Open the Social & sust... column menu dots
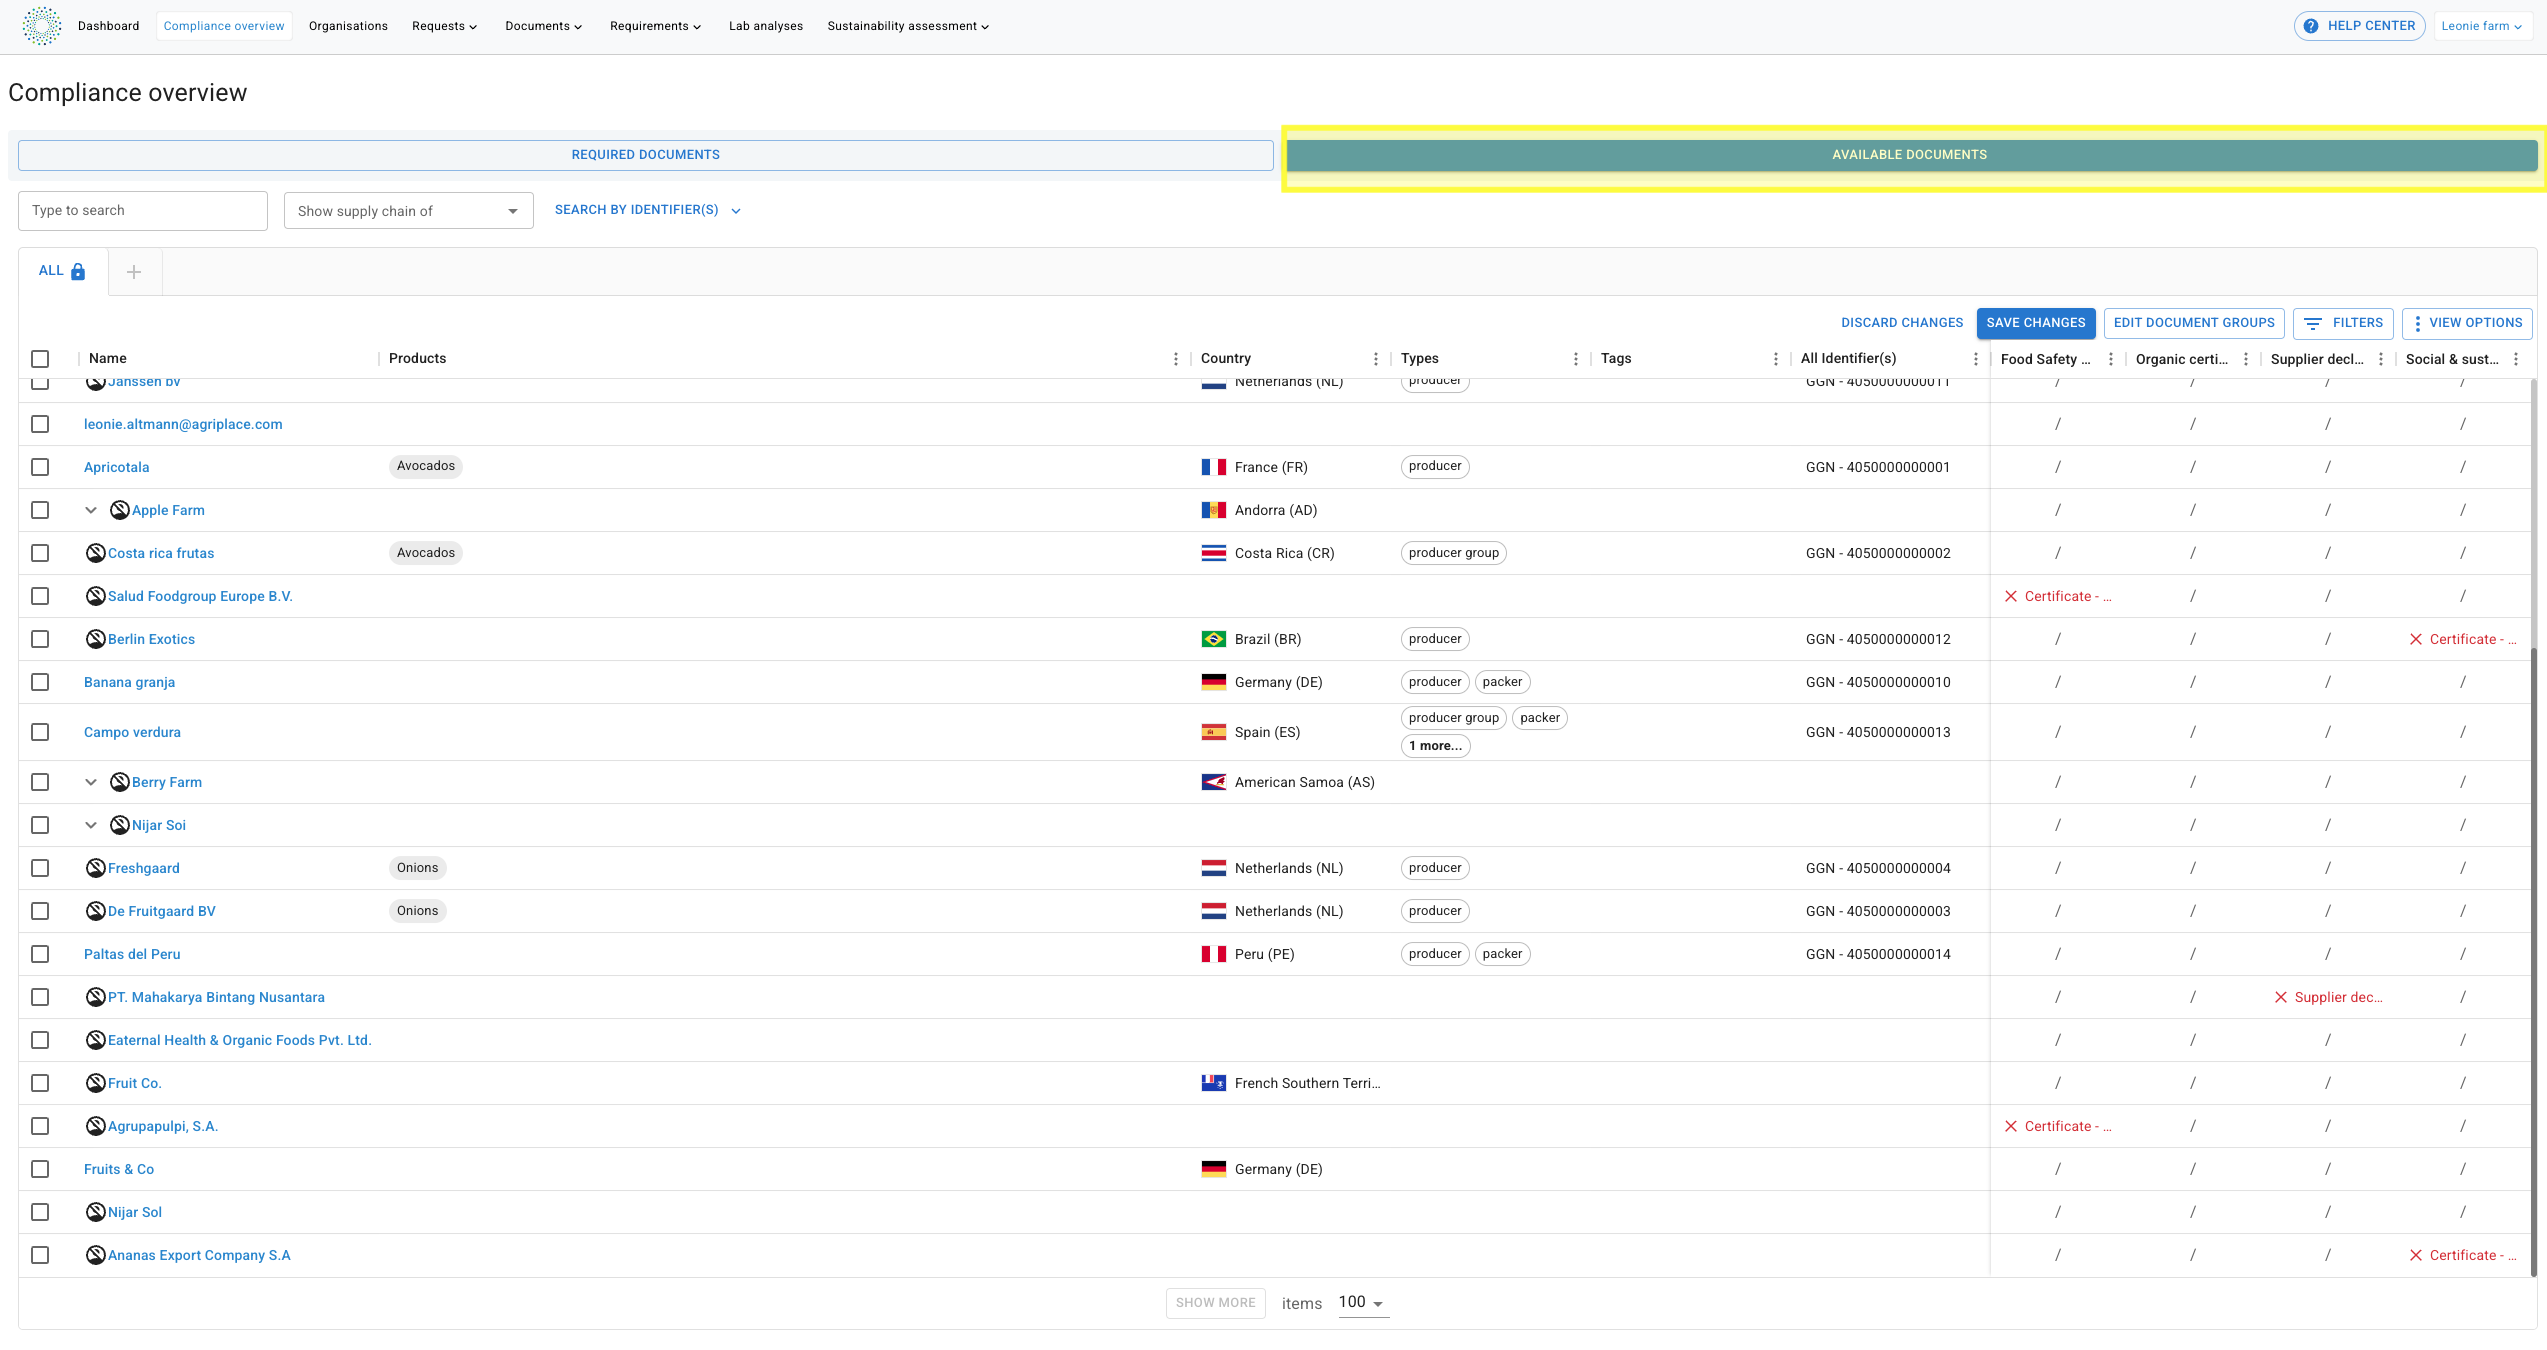This screenshot has height=1350, width=2547. (x=2516, y=359)
